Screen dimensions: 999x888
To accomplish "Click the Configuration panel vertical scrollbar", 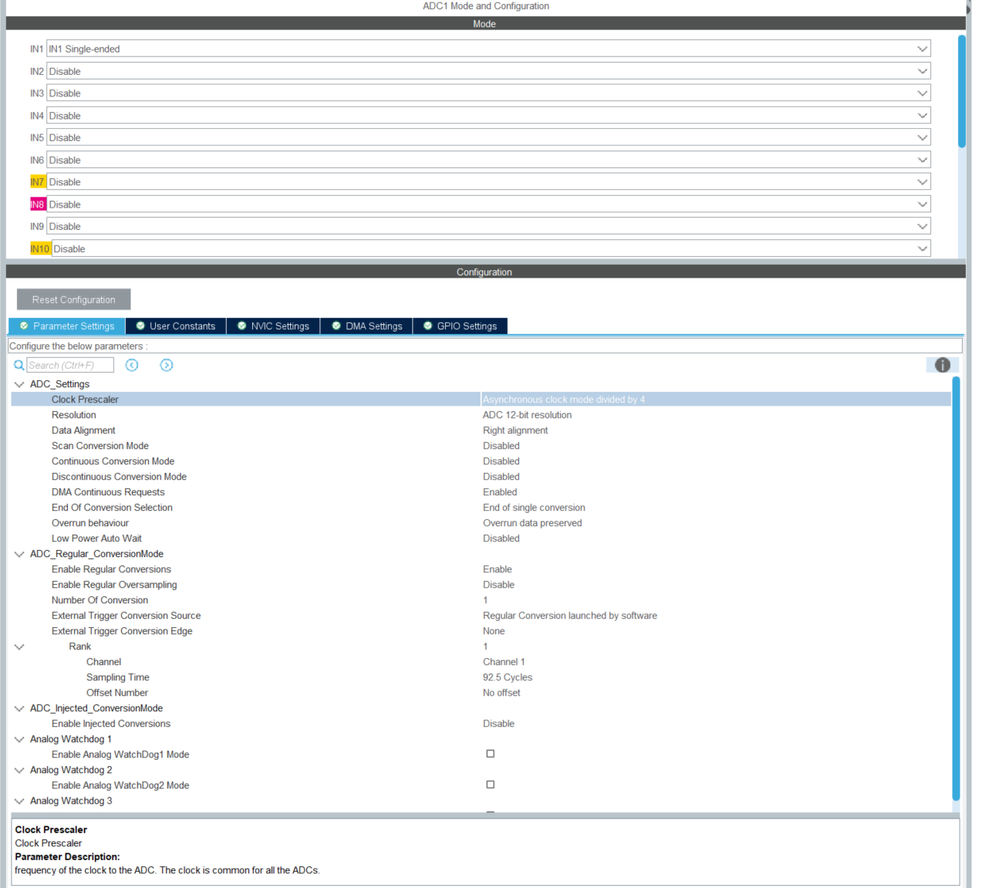I will 956,588.
